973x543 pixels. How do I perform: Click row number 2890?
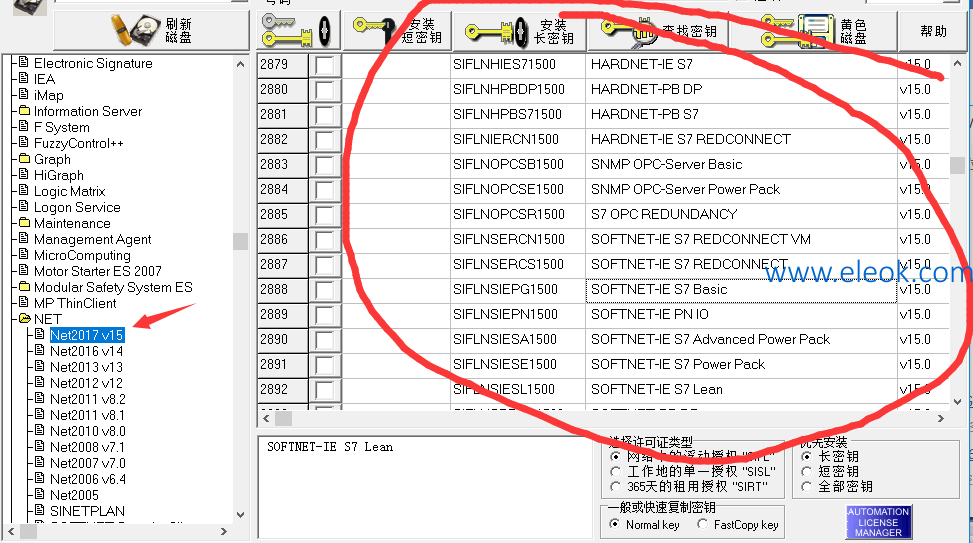(x=282, y=339)
